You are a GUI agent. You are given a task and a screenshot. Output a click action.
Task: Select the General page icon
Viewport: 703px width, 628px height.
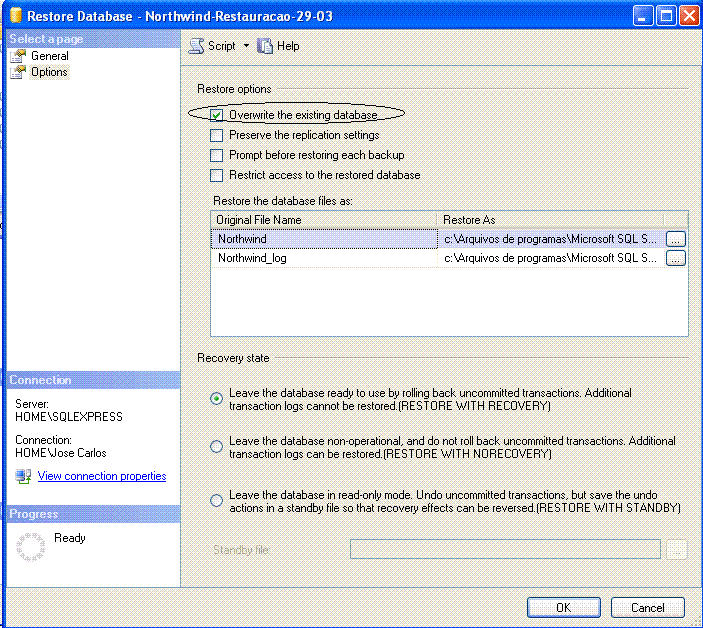click(x=17, y=56)
